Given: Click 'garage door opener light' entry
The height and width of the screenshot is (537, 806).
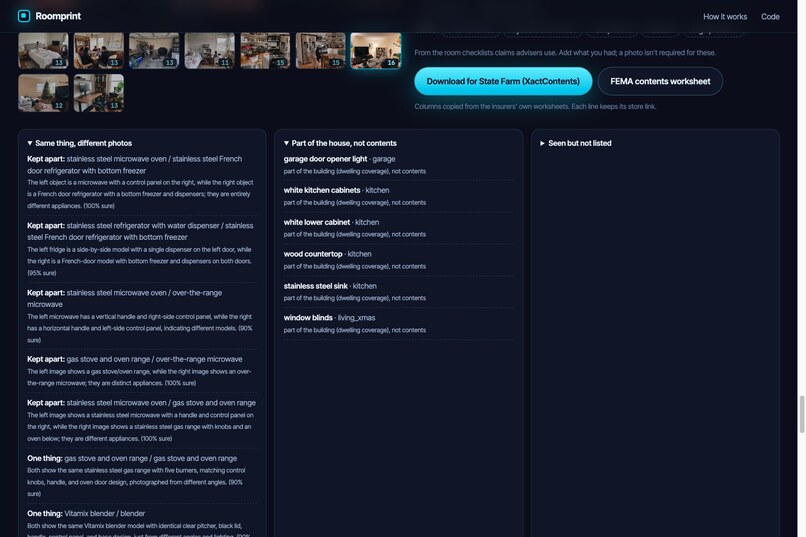Looking at the screenshot, I should (398, 164).
